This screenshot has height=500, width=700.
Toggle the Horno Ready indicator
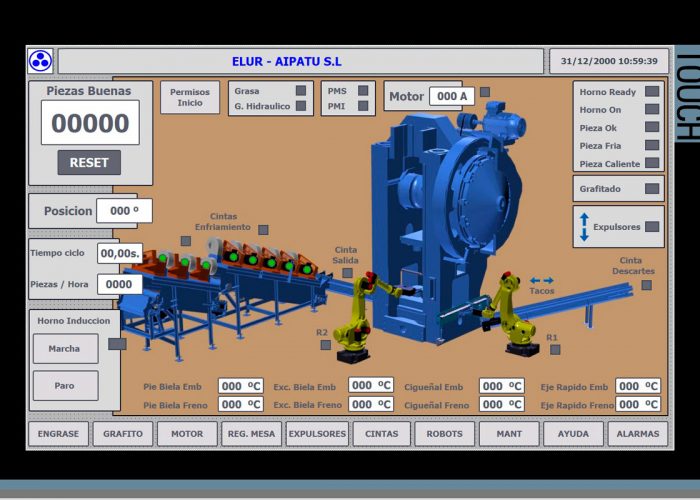point(652,92)
